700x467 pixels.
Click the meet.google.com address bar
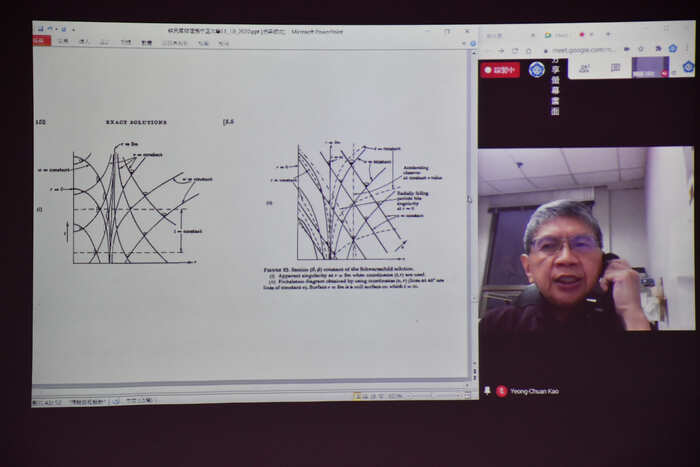(583, 50)
